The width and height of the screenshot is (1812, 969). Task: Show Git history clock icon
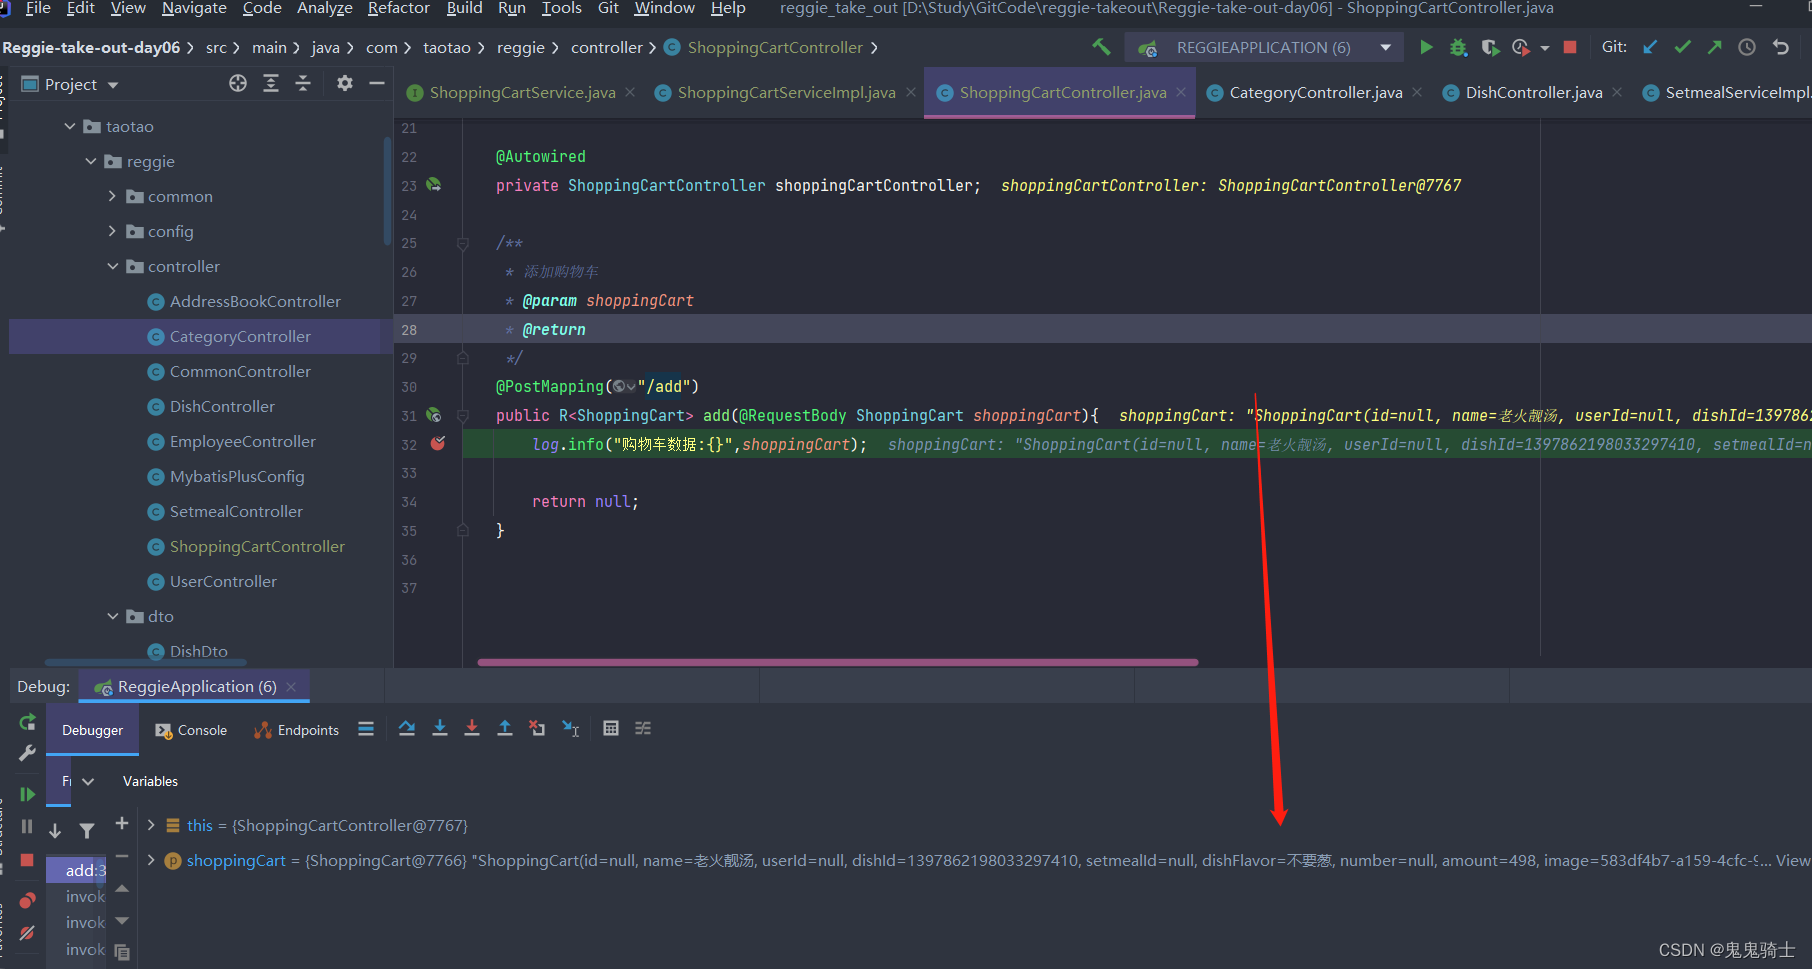click(1747, 47)
